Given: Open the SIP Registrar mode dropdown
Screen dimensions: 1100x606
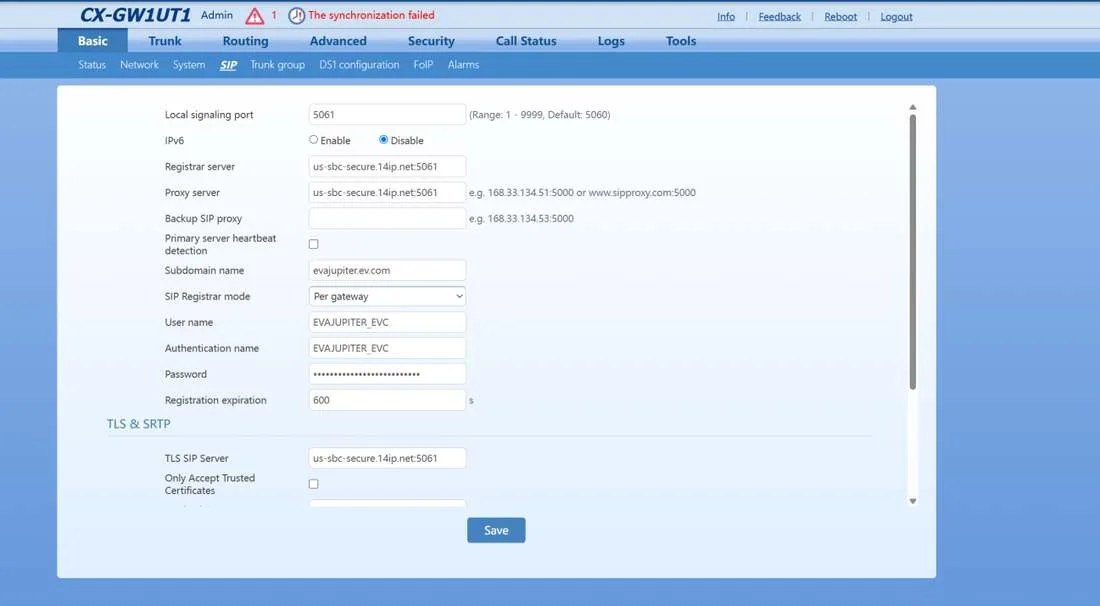Looking at the screenshot, I should (387, 296).
